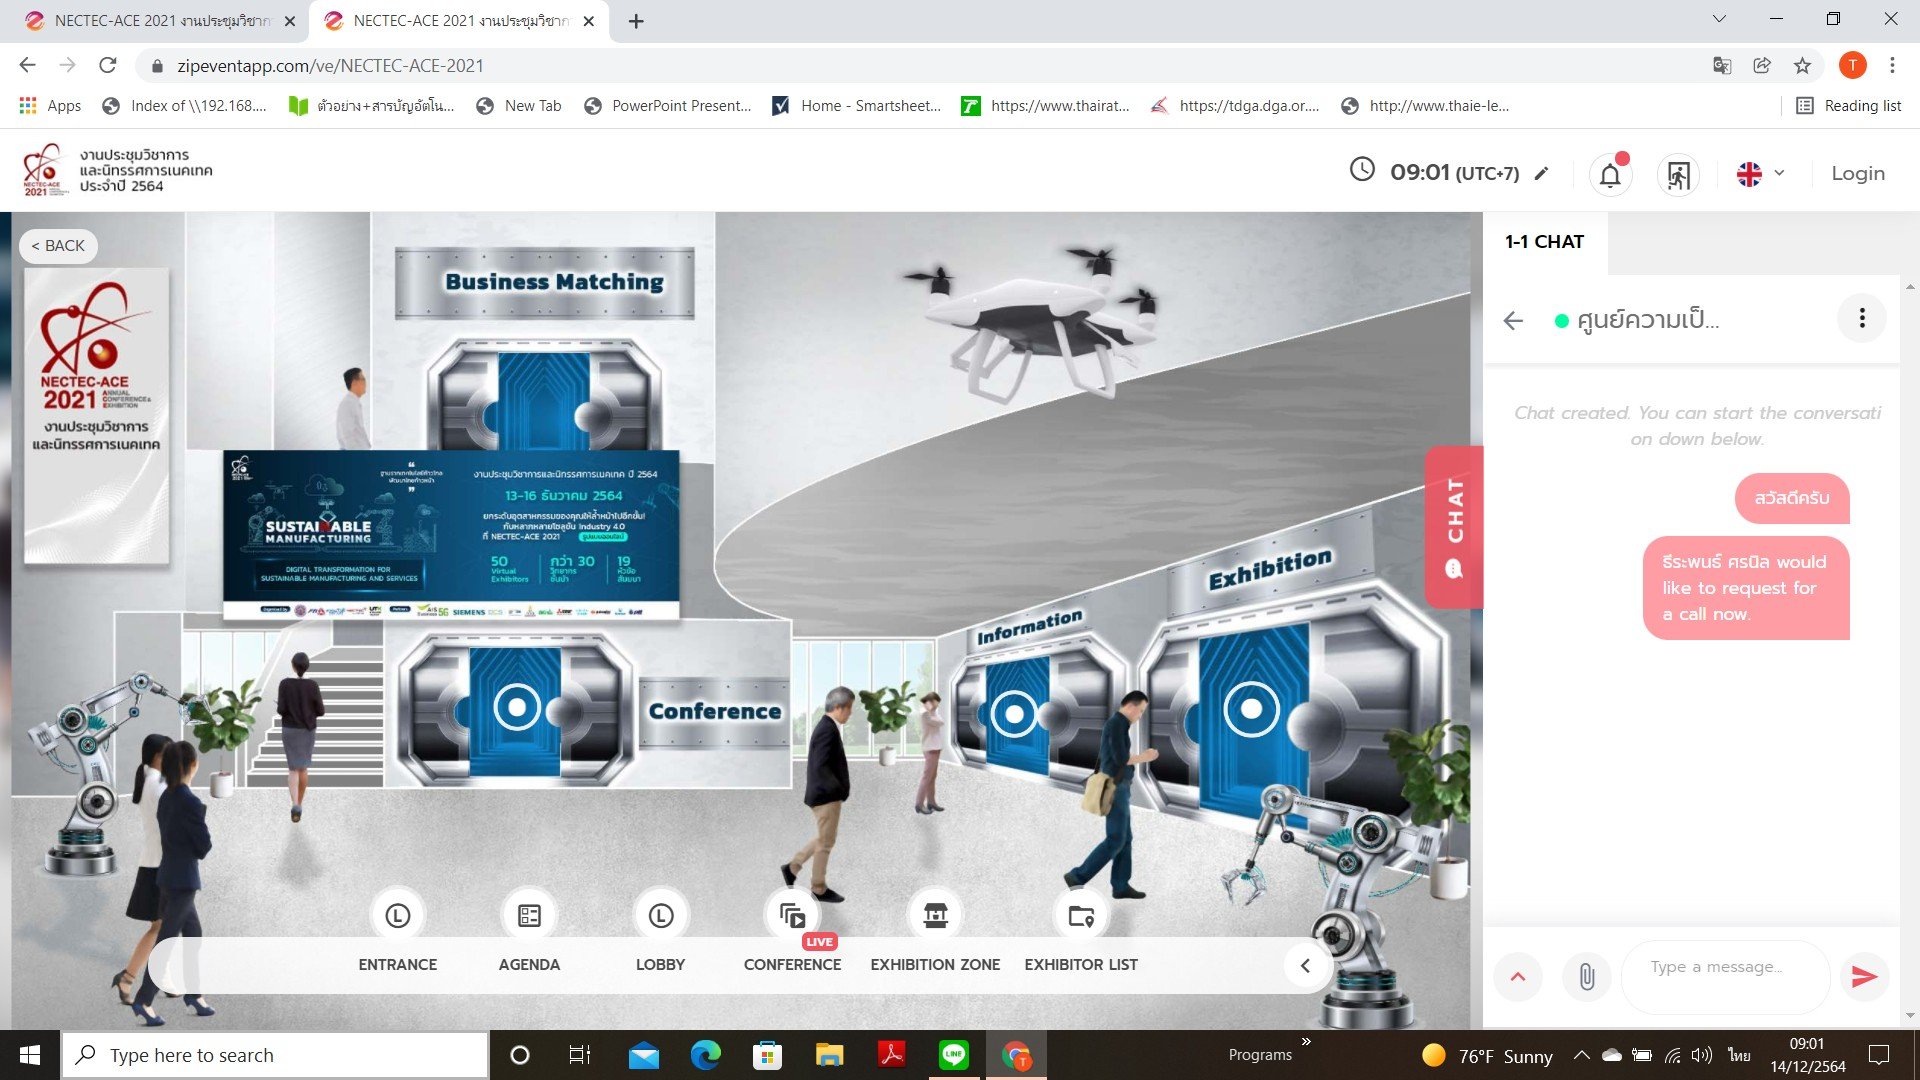Screen dimensions: 1920x1080
Task: Go back from chat conversation arrow
Action: click(x=1513, y=320)
